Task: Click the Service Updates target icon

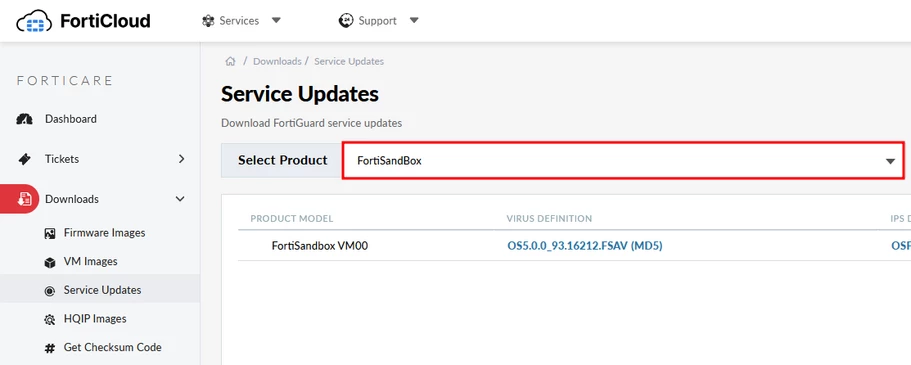Action: click(50, 291)
